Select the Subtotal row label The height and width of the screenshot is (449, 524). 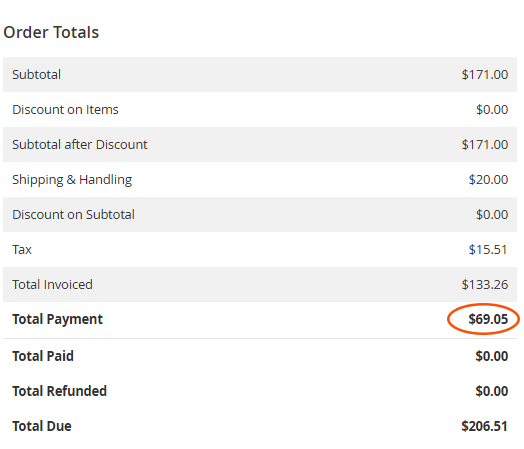point(36,74)
